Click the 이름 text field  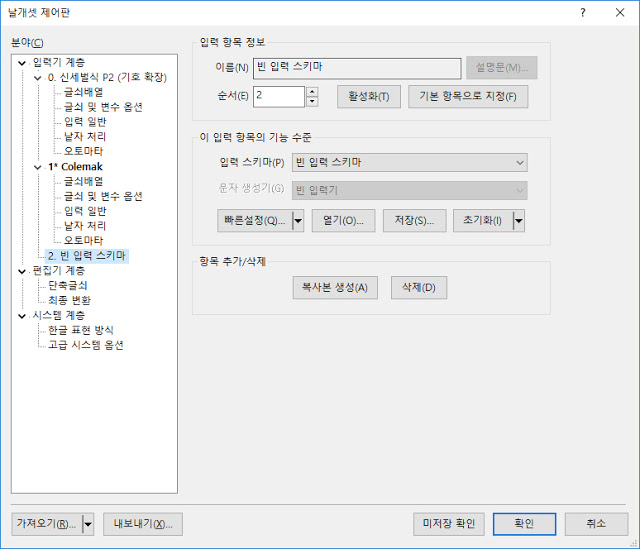coord(357,68)
